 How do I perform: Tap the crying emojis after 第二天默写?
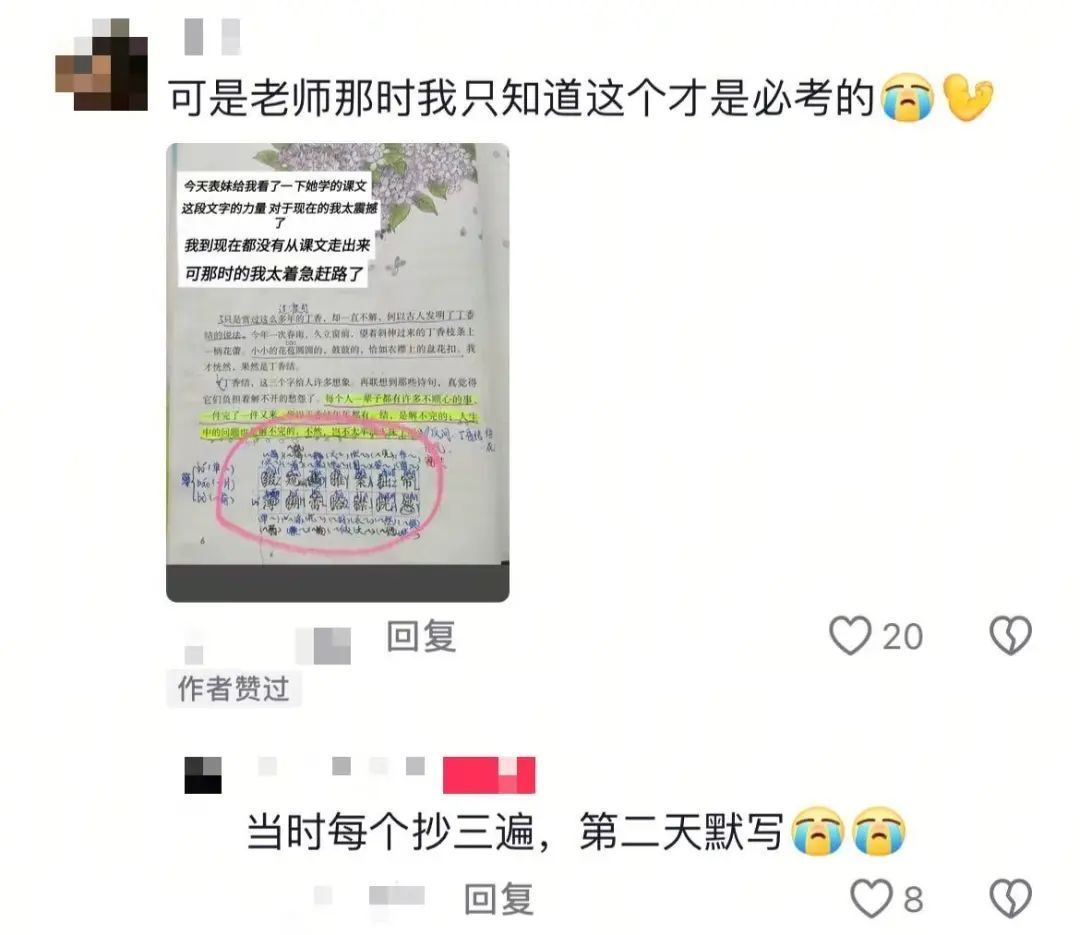(849, 831)
